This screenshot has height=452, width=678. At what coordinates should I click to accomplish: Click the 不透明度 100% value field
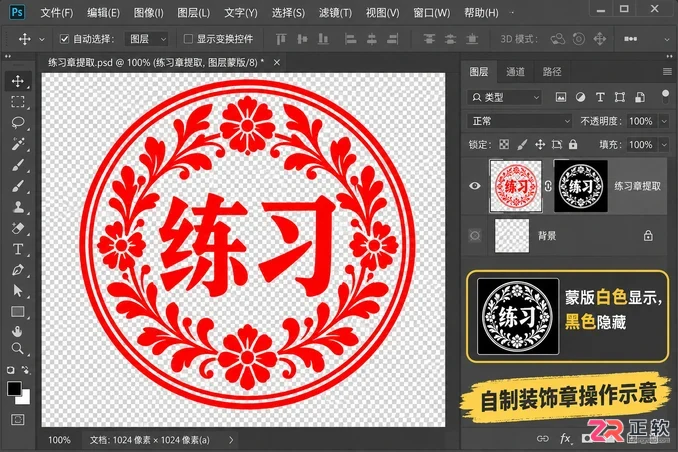[641, 121]
